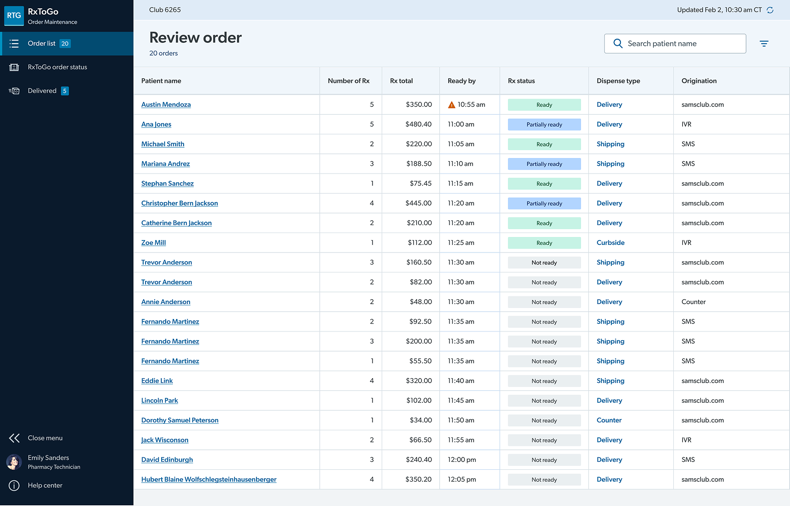790x512 pixels.
Task: Click Emily Sanders profile avatar
Action: (14, 462)
